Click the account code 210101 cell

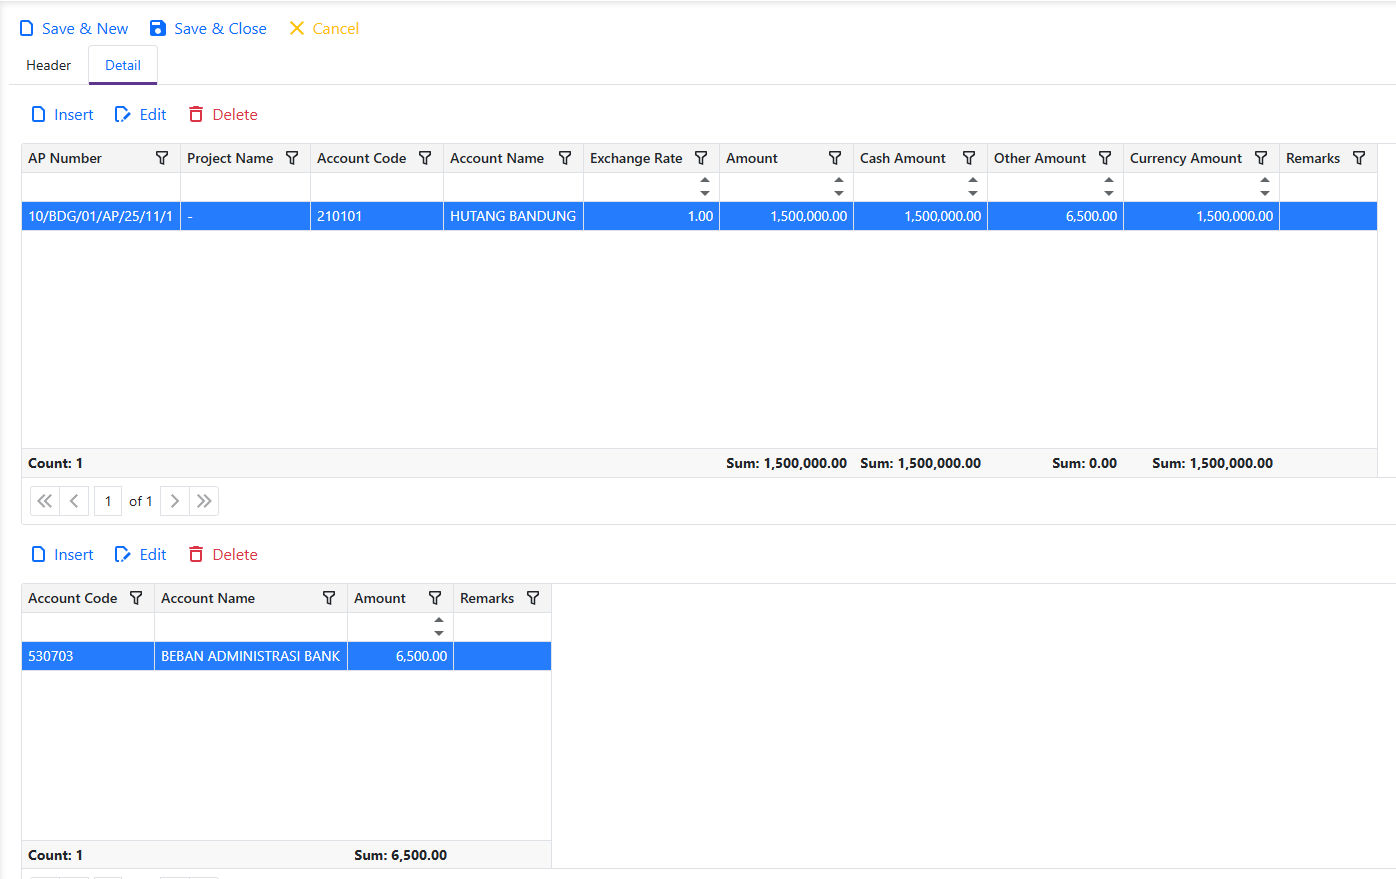(x=377, y=216)
